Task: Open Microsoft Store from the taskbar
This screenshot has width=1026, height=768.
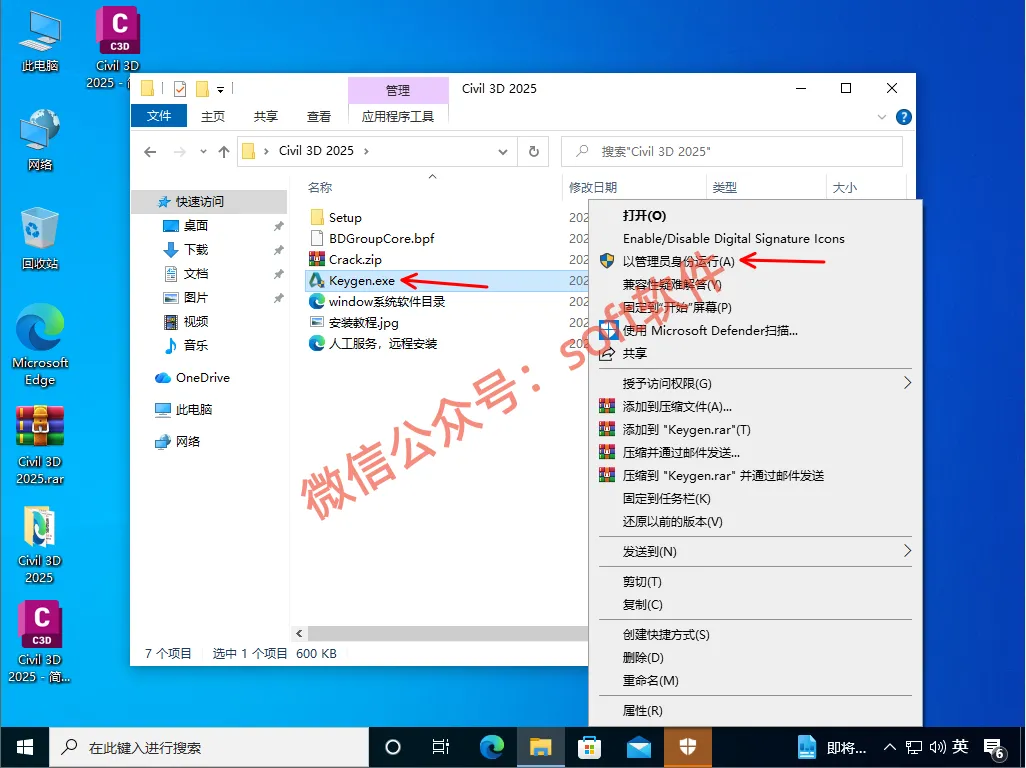Action: tap(590, 747)
